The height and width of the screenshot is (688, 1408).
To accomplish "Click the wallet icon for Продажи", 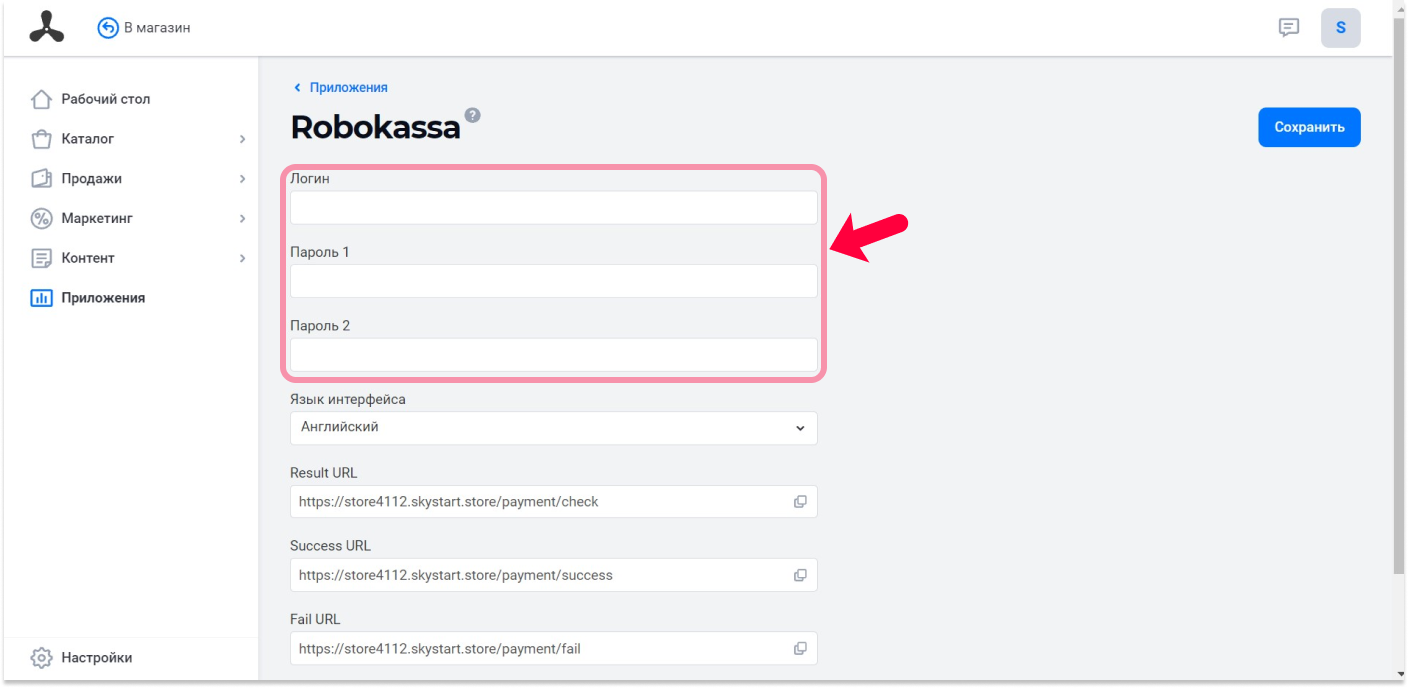I will (41, 179).
